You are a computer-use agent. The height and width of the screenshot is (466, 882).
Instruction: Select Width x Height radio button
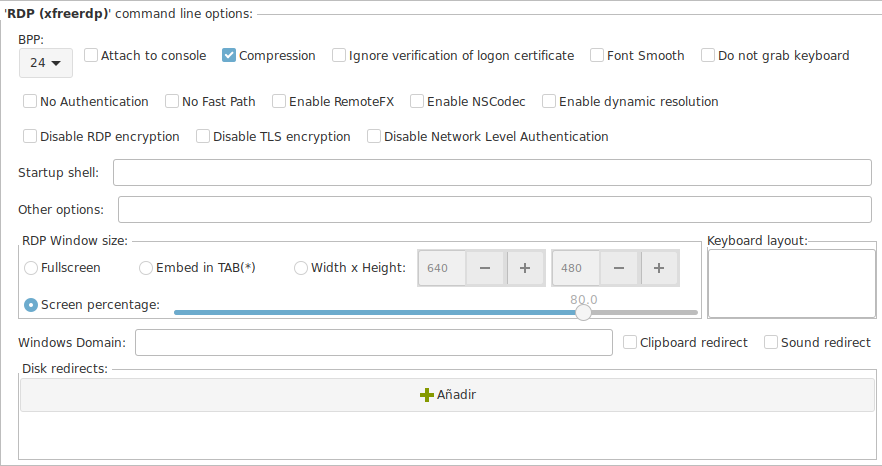click(x=301, y=268)
